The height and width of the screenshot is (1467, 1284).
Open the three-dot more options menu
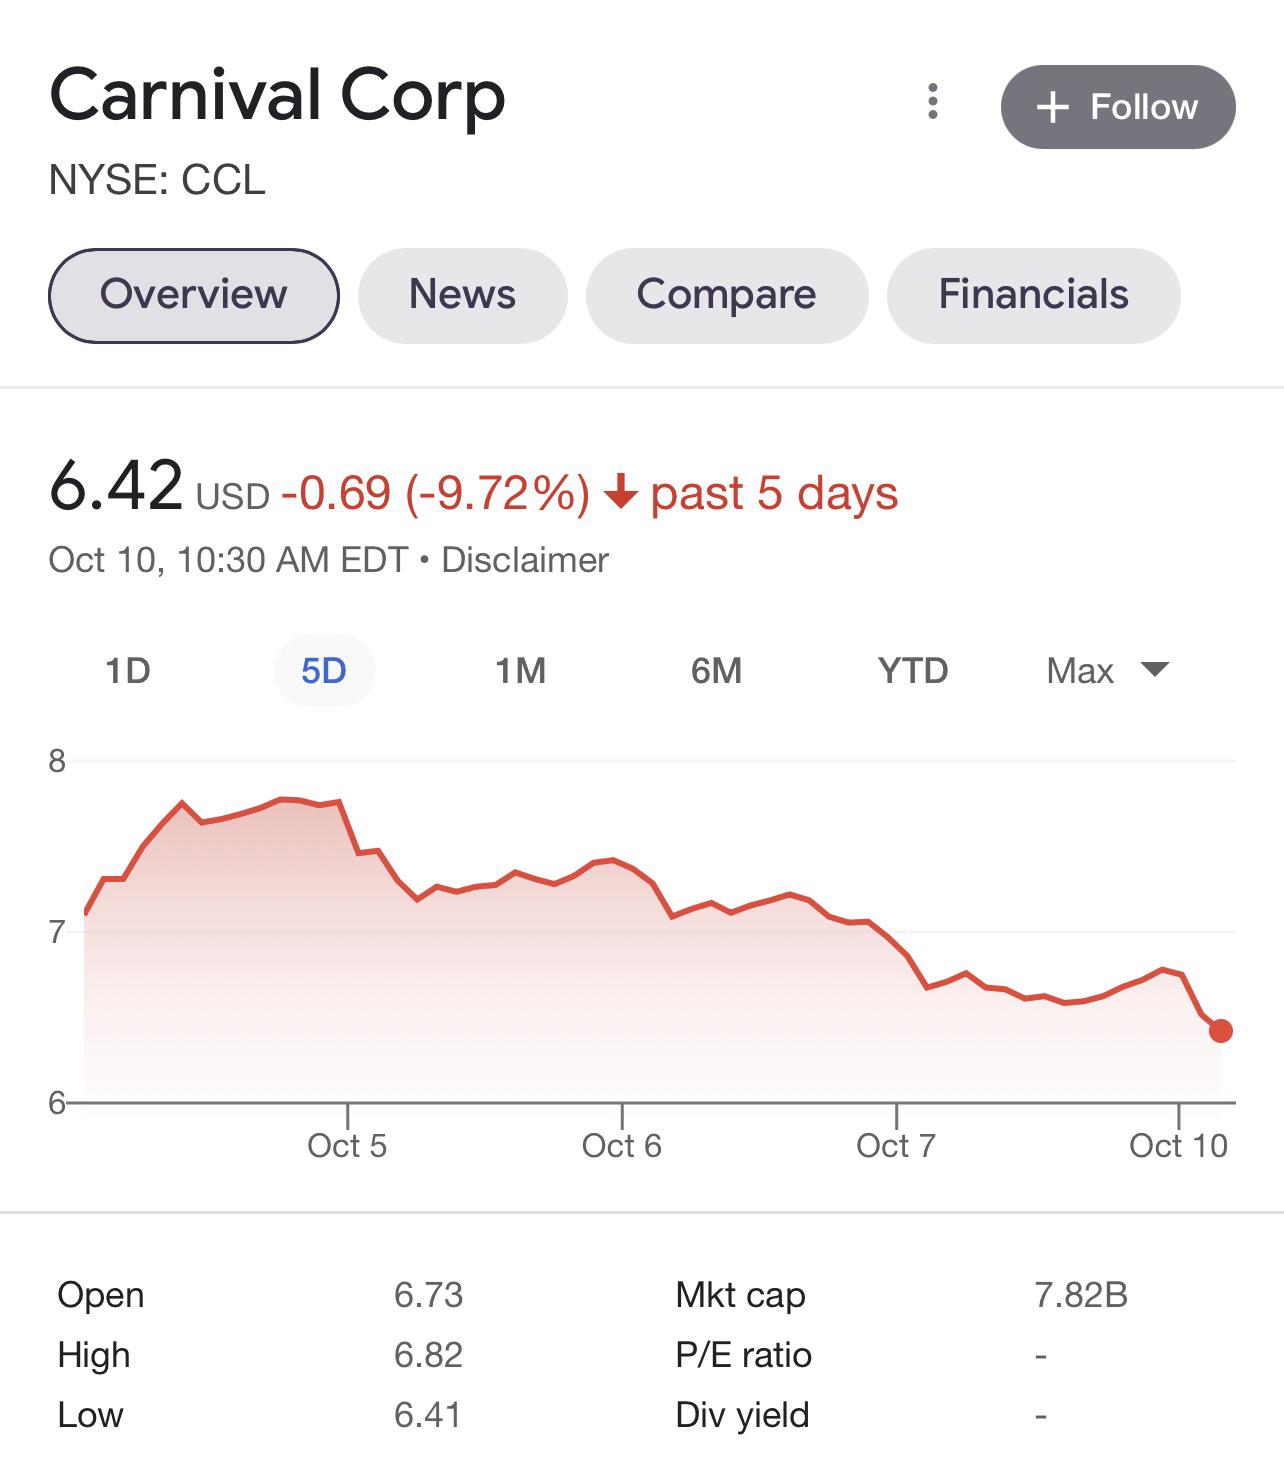[932, 102]
